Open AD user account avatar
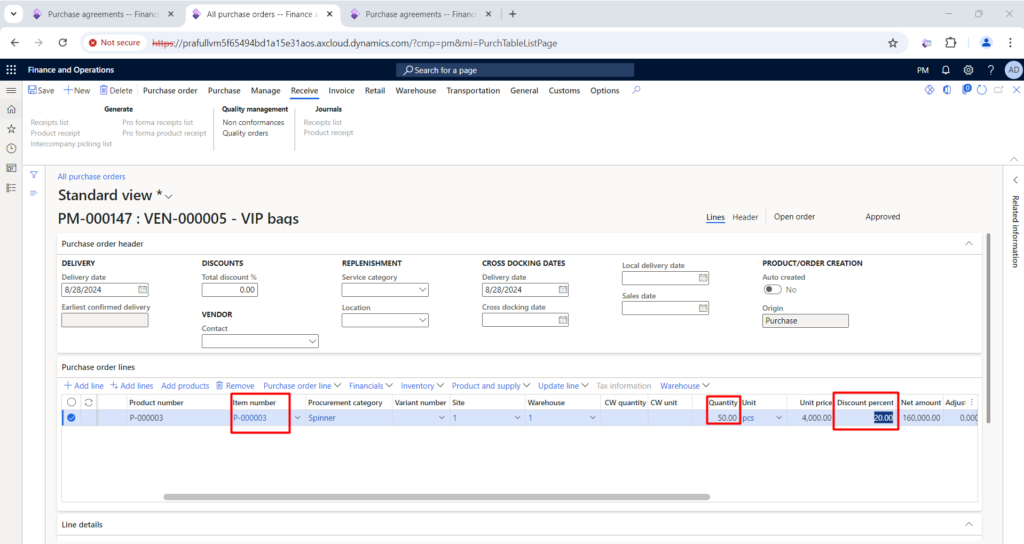1024x544 pixels. pyautogui.click(x=1014, y=70)
